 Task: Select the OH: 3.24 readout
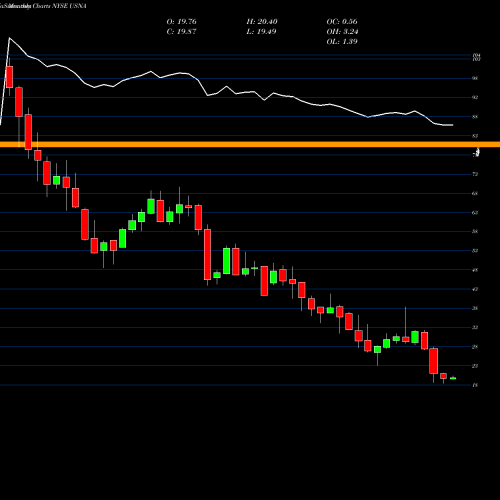point(342,32)
